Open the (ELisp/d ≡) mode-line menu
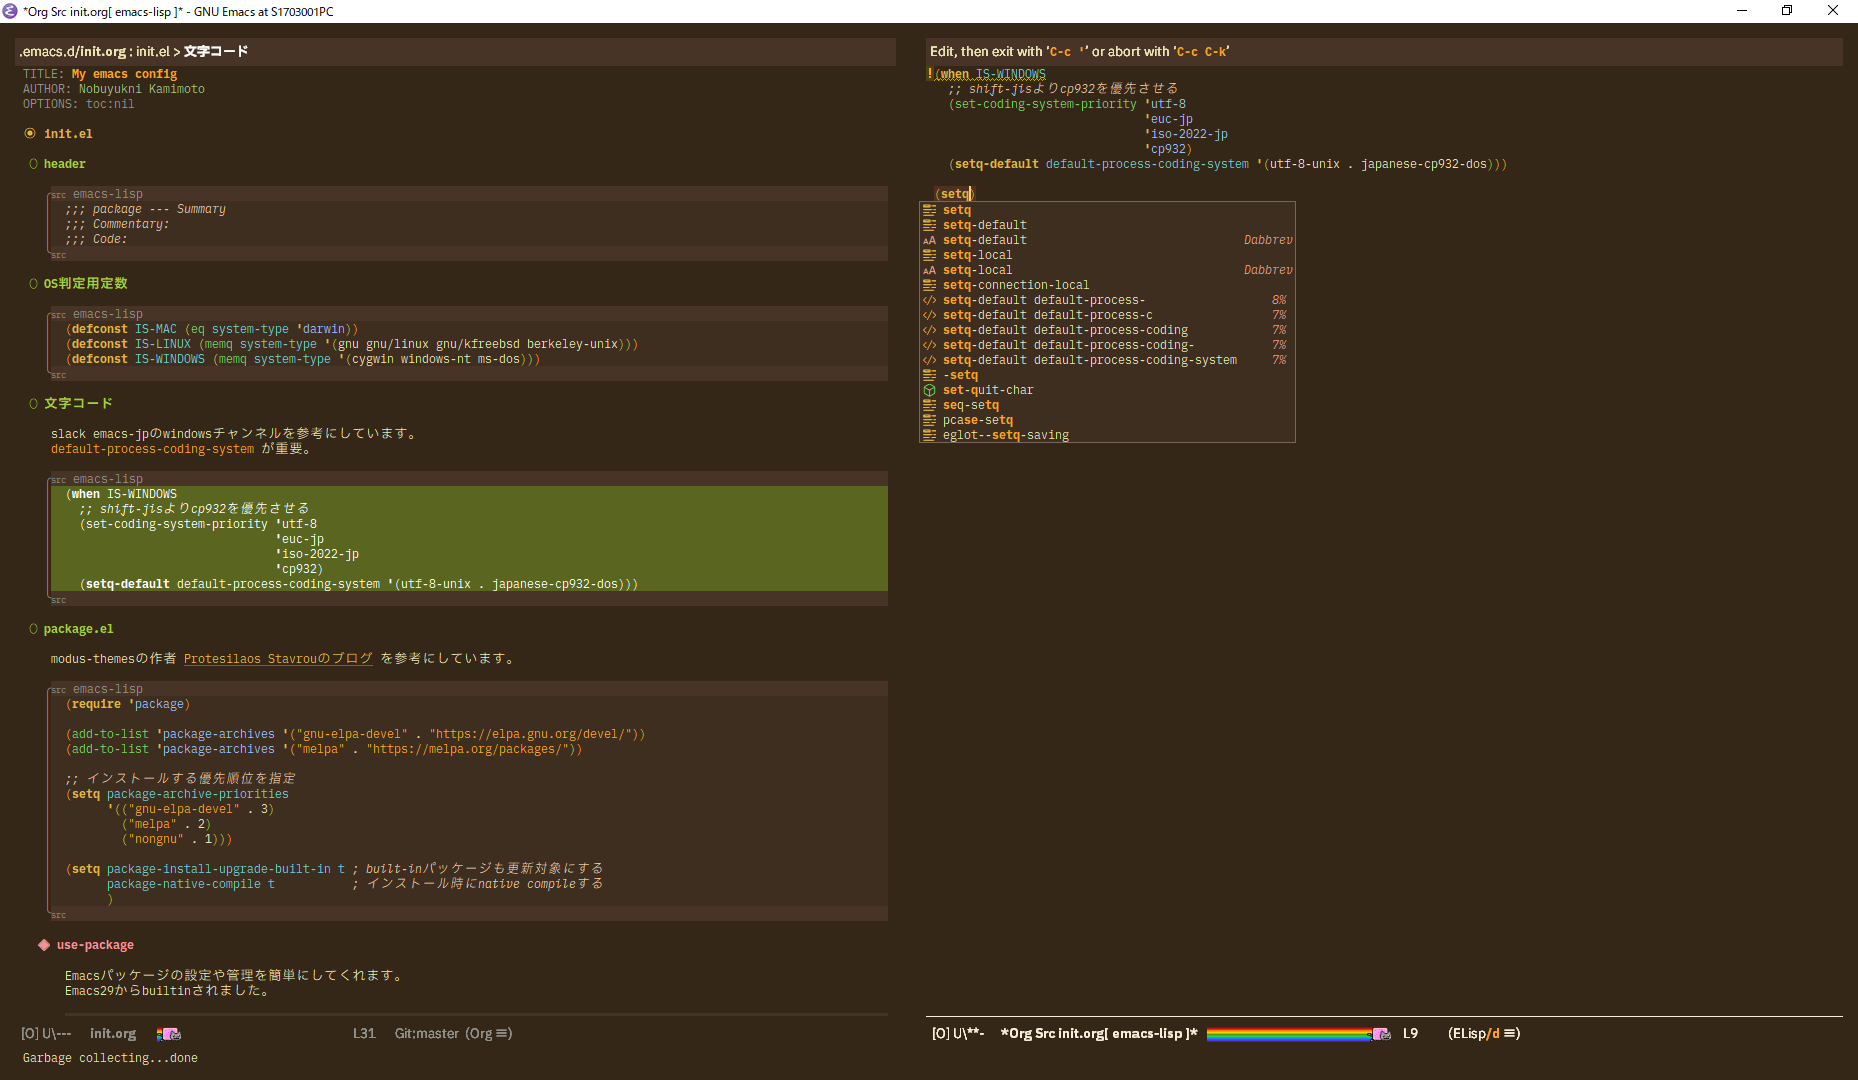This screenshot has height=1080, width=1858. point(1484,1034)
